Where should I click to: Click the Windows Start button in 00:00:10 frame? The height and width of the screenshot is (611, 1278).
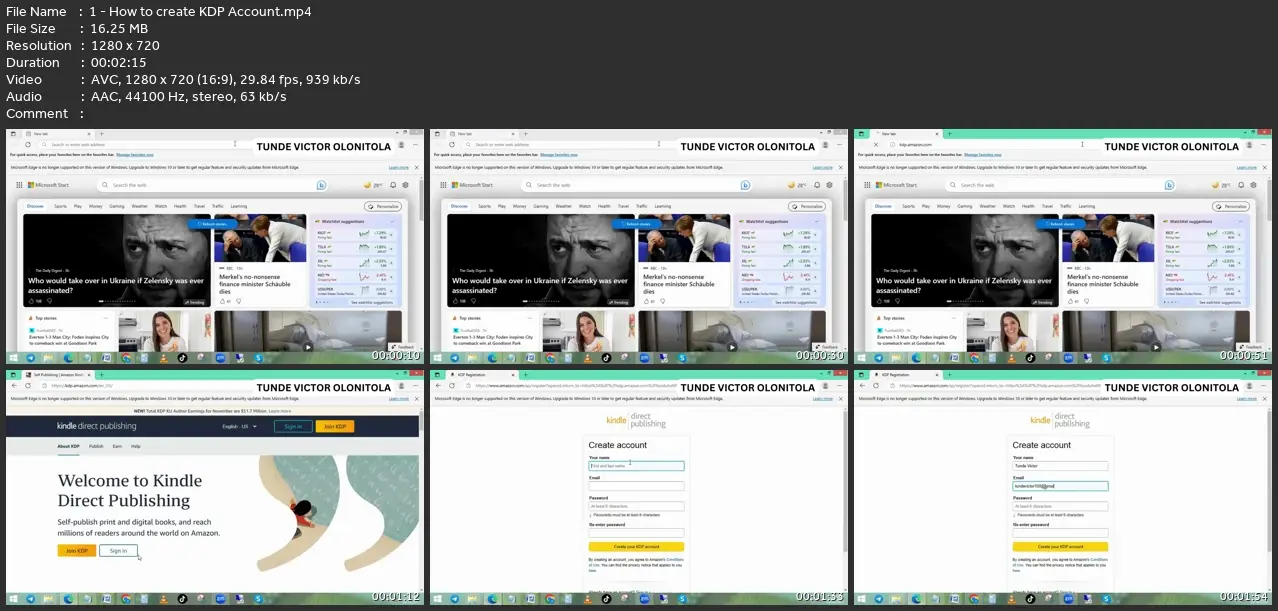[x=14, y=357]
